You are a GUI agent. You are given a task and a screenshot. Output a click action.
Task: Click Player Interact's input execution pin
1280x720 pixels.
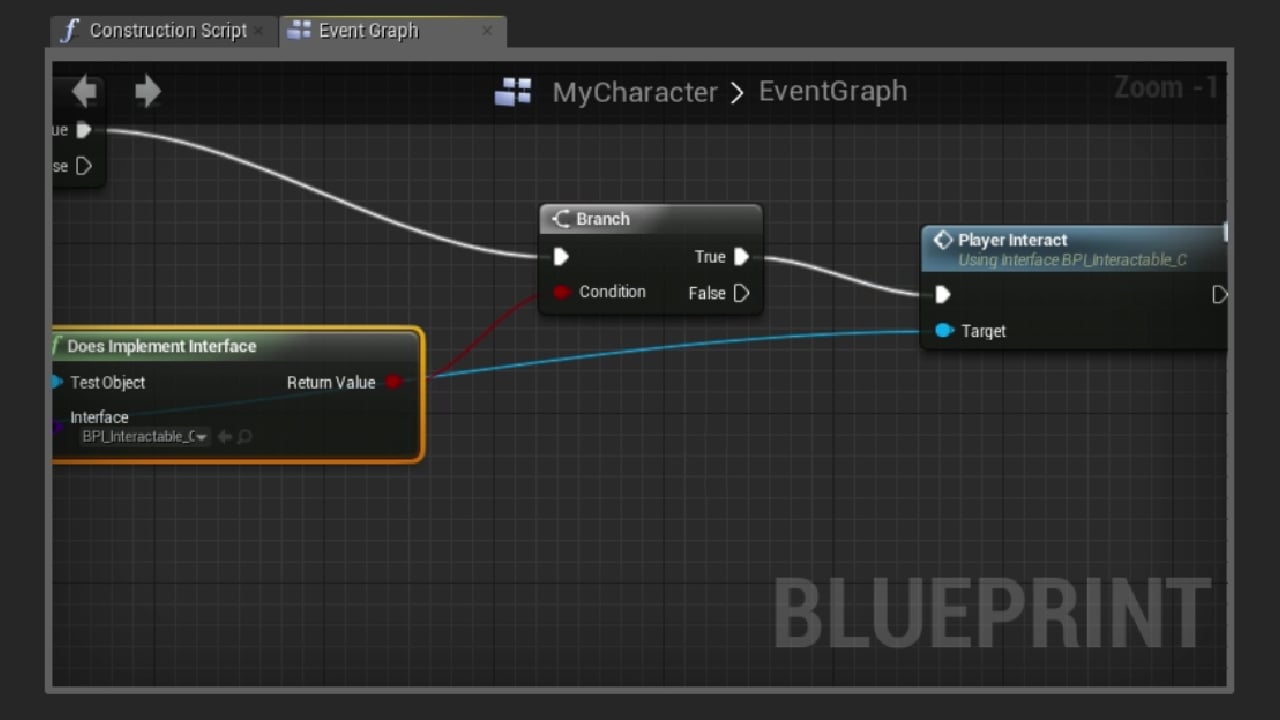(942, 294)
